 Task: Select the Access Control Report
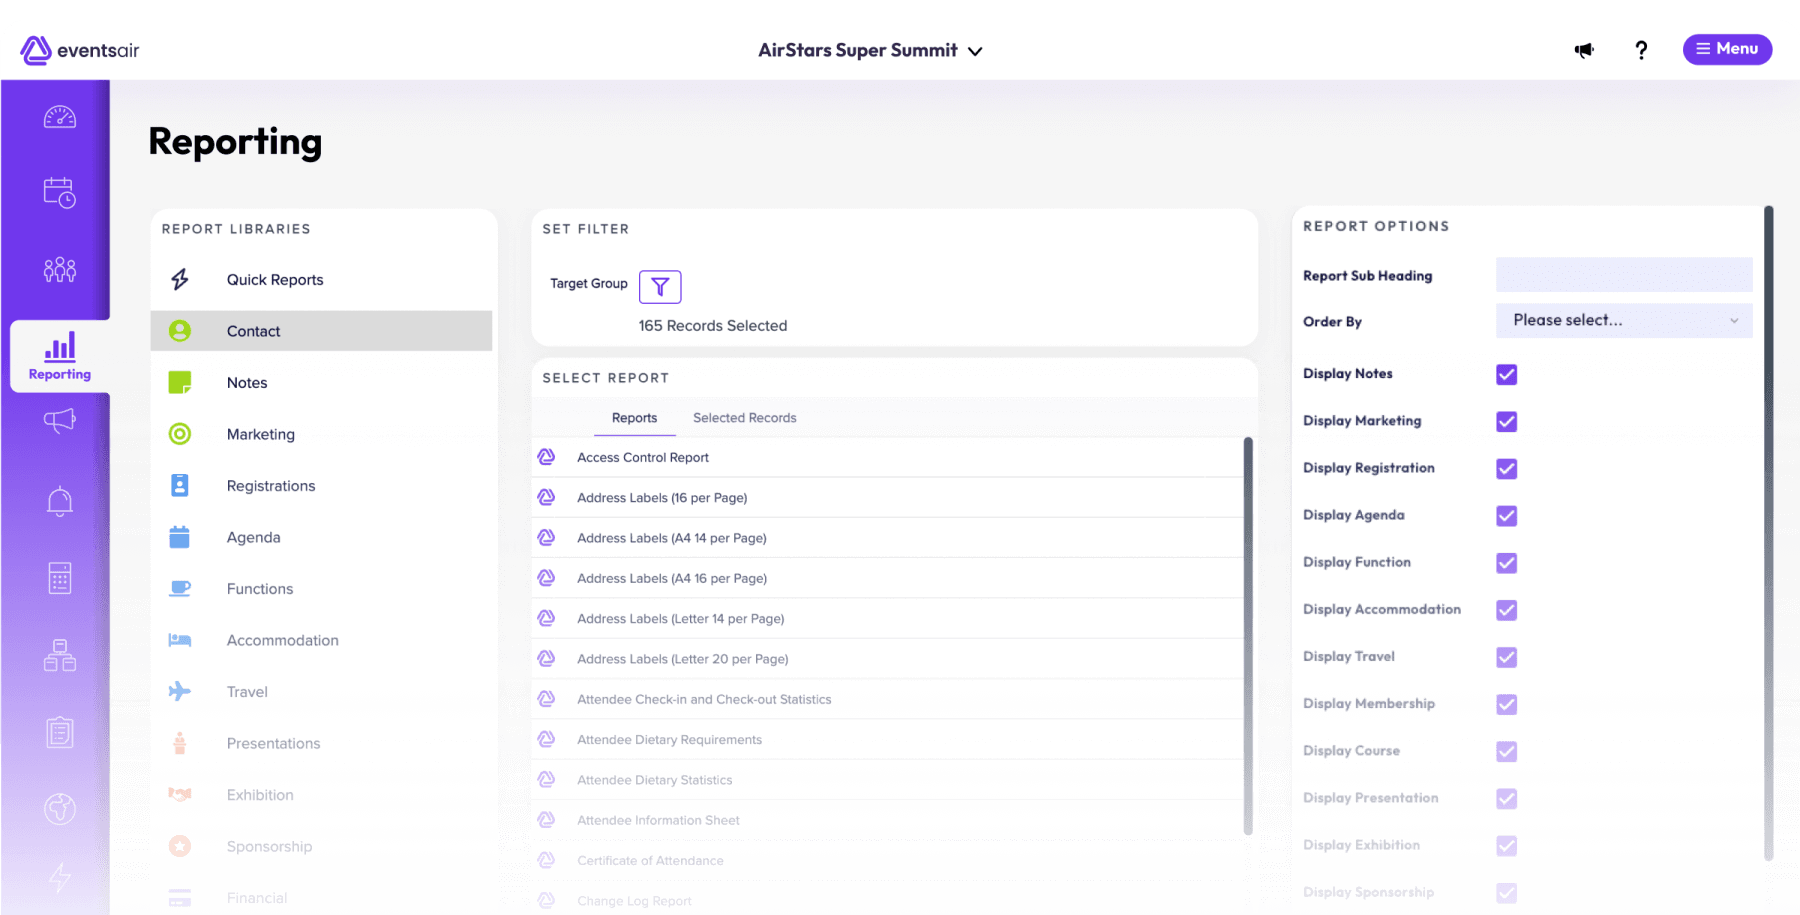tap(643, 458)
